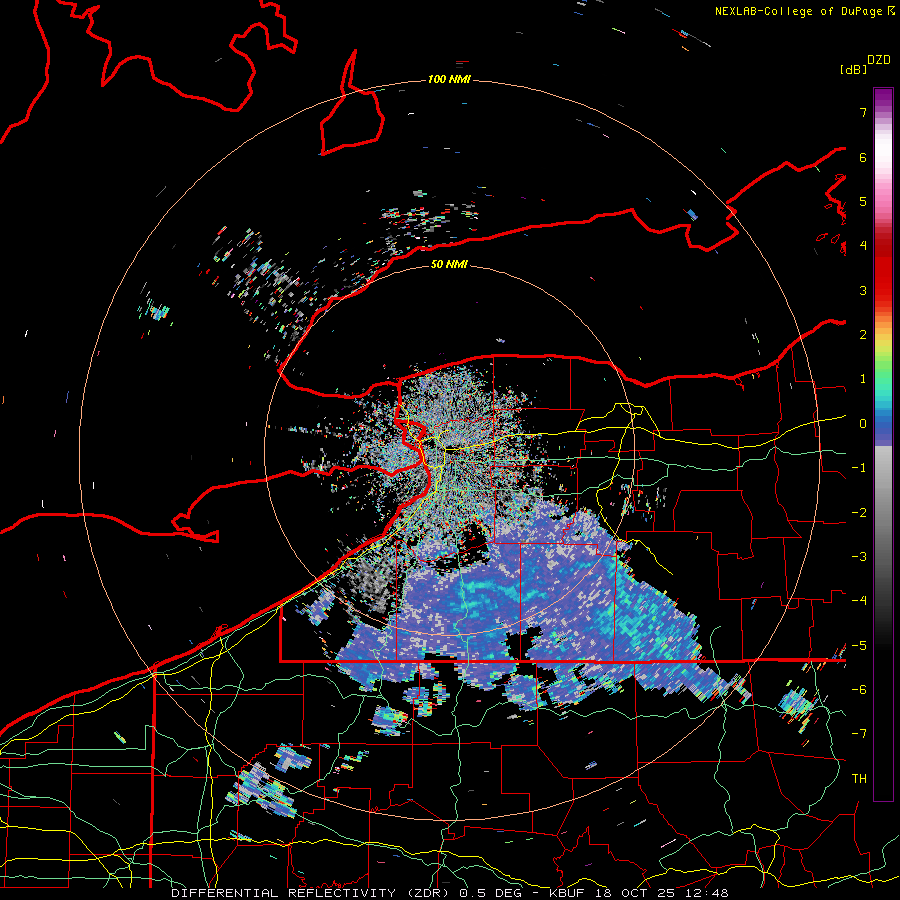This screenshot has width=900, height=900.
Task: Click the [dB] units label
Action: 853,69
